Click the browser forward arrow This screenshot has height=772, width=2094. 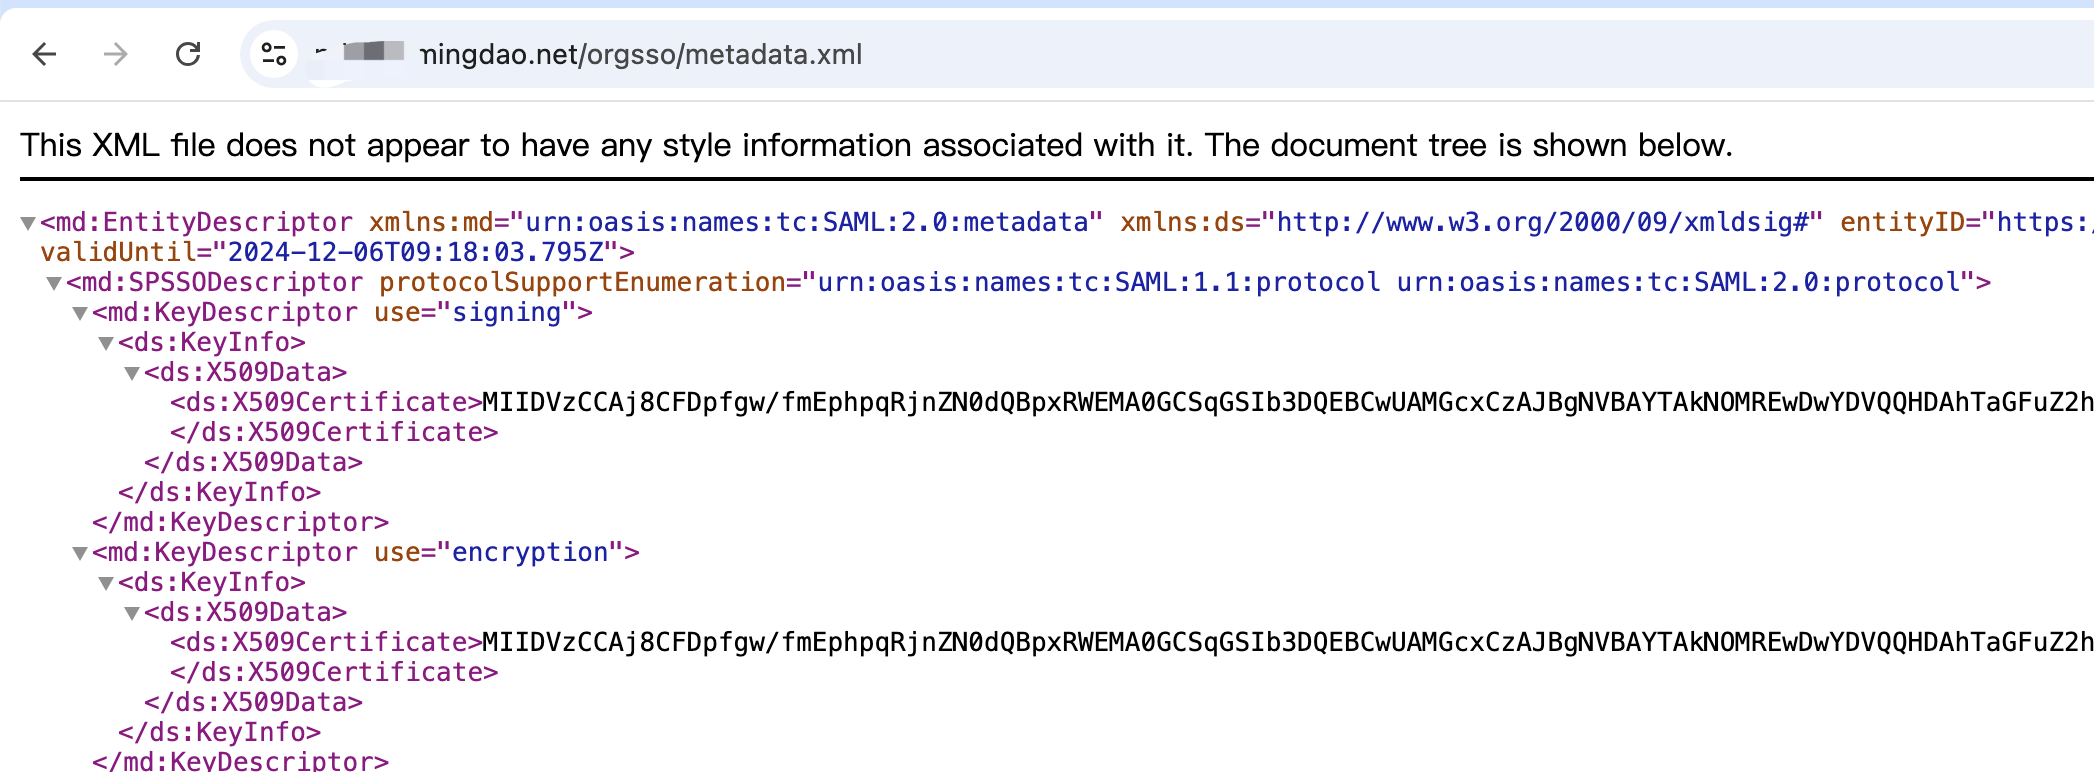pos(116,54)
